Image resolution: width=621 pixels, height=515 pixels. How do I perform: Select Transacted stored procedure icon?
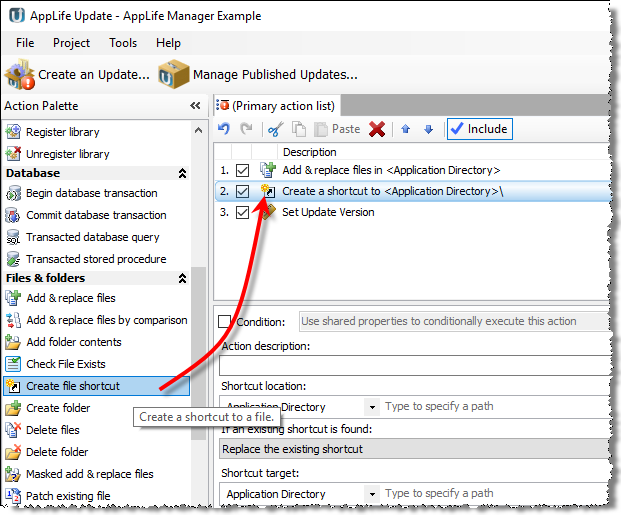pos(13,259)
